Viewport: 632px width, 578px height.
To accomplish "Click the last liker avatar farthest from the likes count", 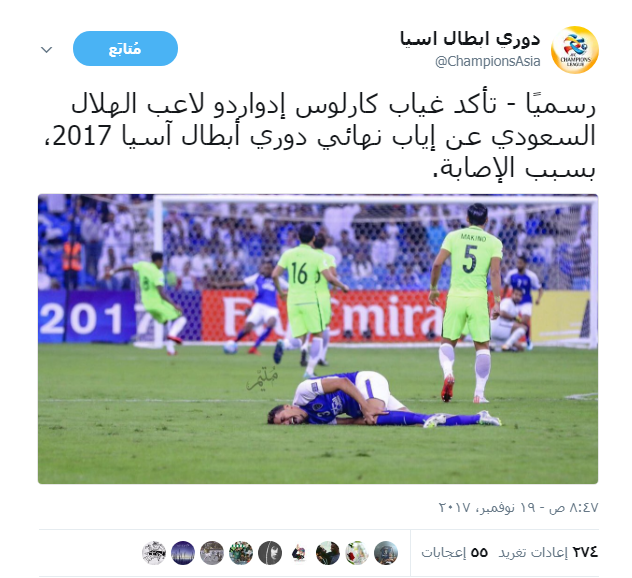I will click(154, 553).
